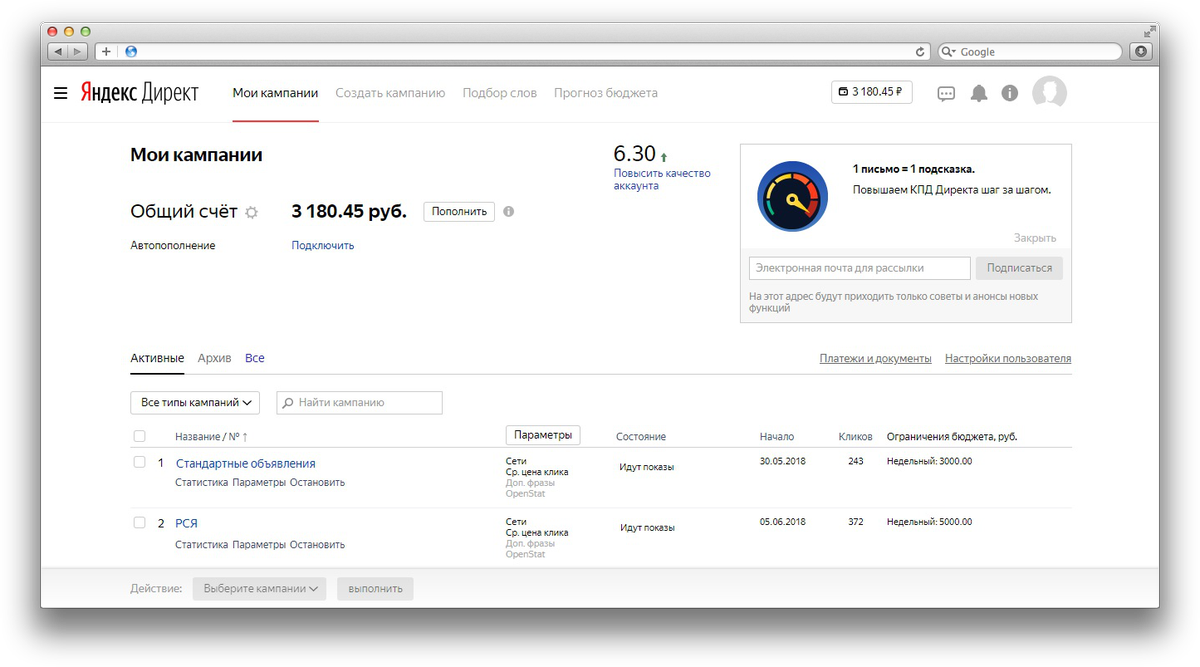This screenshot has height=667, width=1200.
Task: Open Подбор слов in the top navigation
Action: point(500,93)
